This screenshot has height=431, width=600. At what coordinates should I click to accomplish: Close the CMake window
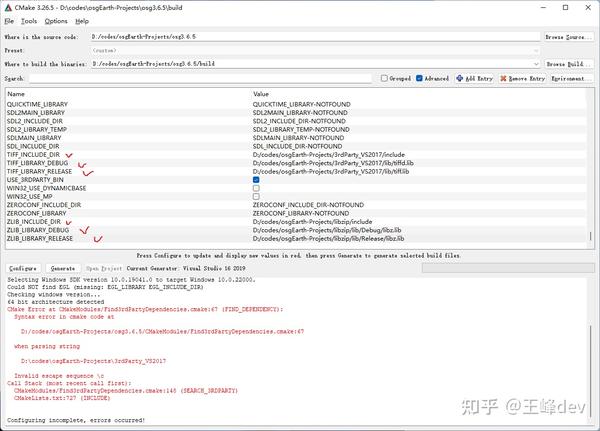point(588,7)
